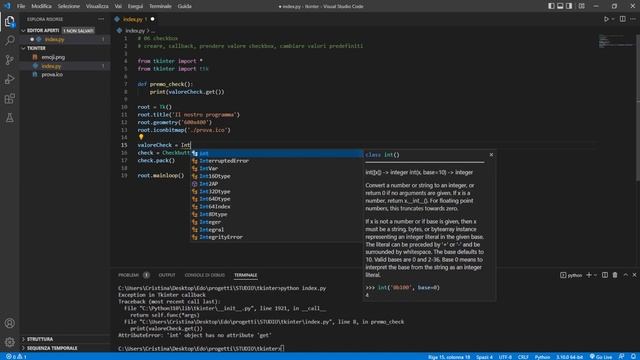This screenshot has height=360, width=640.
Task: Open the Extensions view
Action: coord(9,98)
